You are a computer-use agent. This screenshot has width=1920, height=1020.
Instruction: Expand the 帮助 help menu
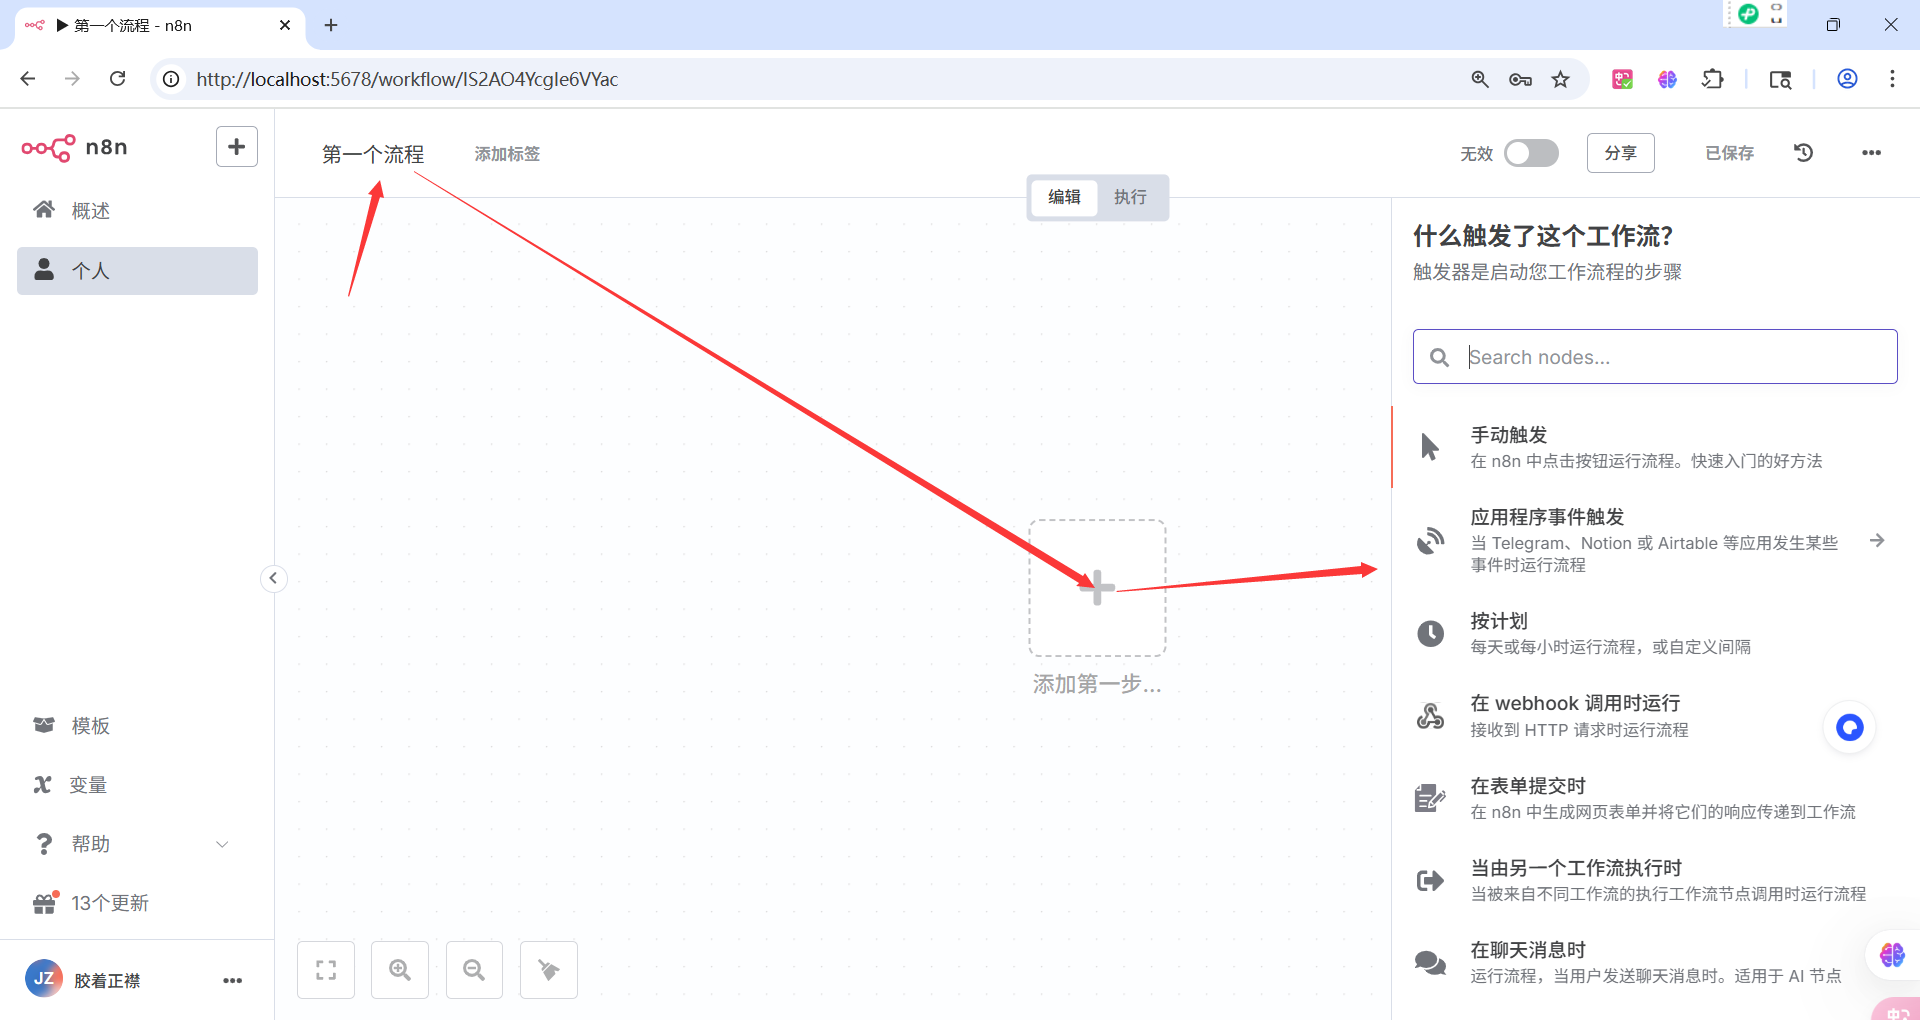137,844
